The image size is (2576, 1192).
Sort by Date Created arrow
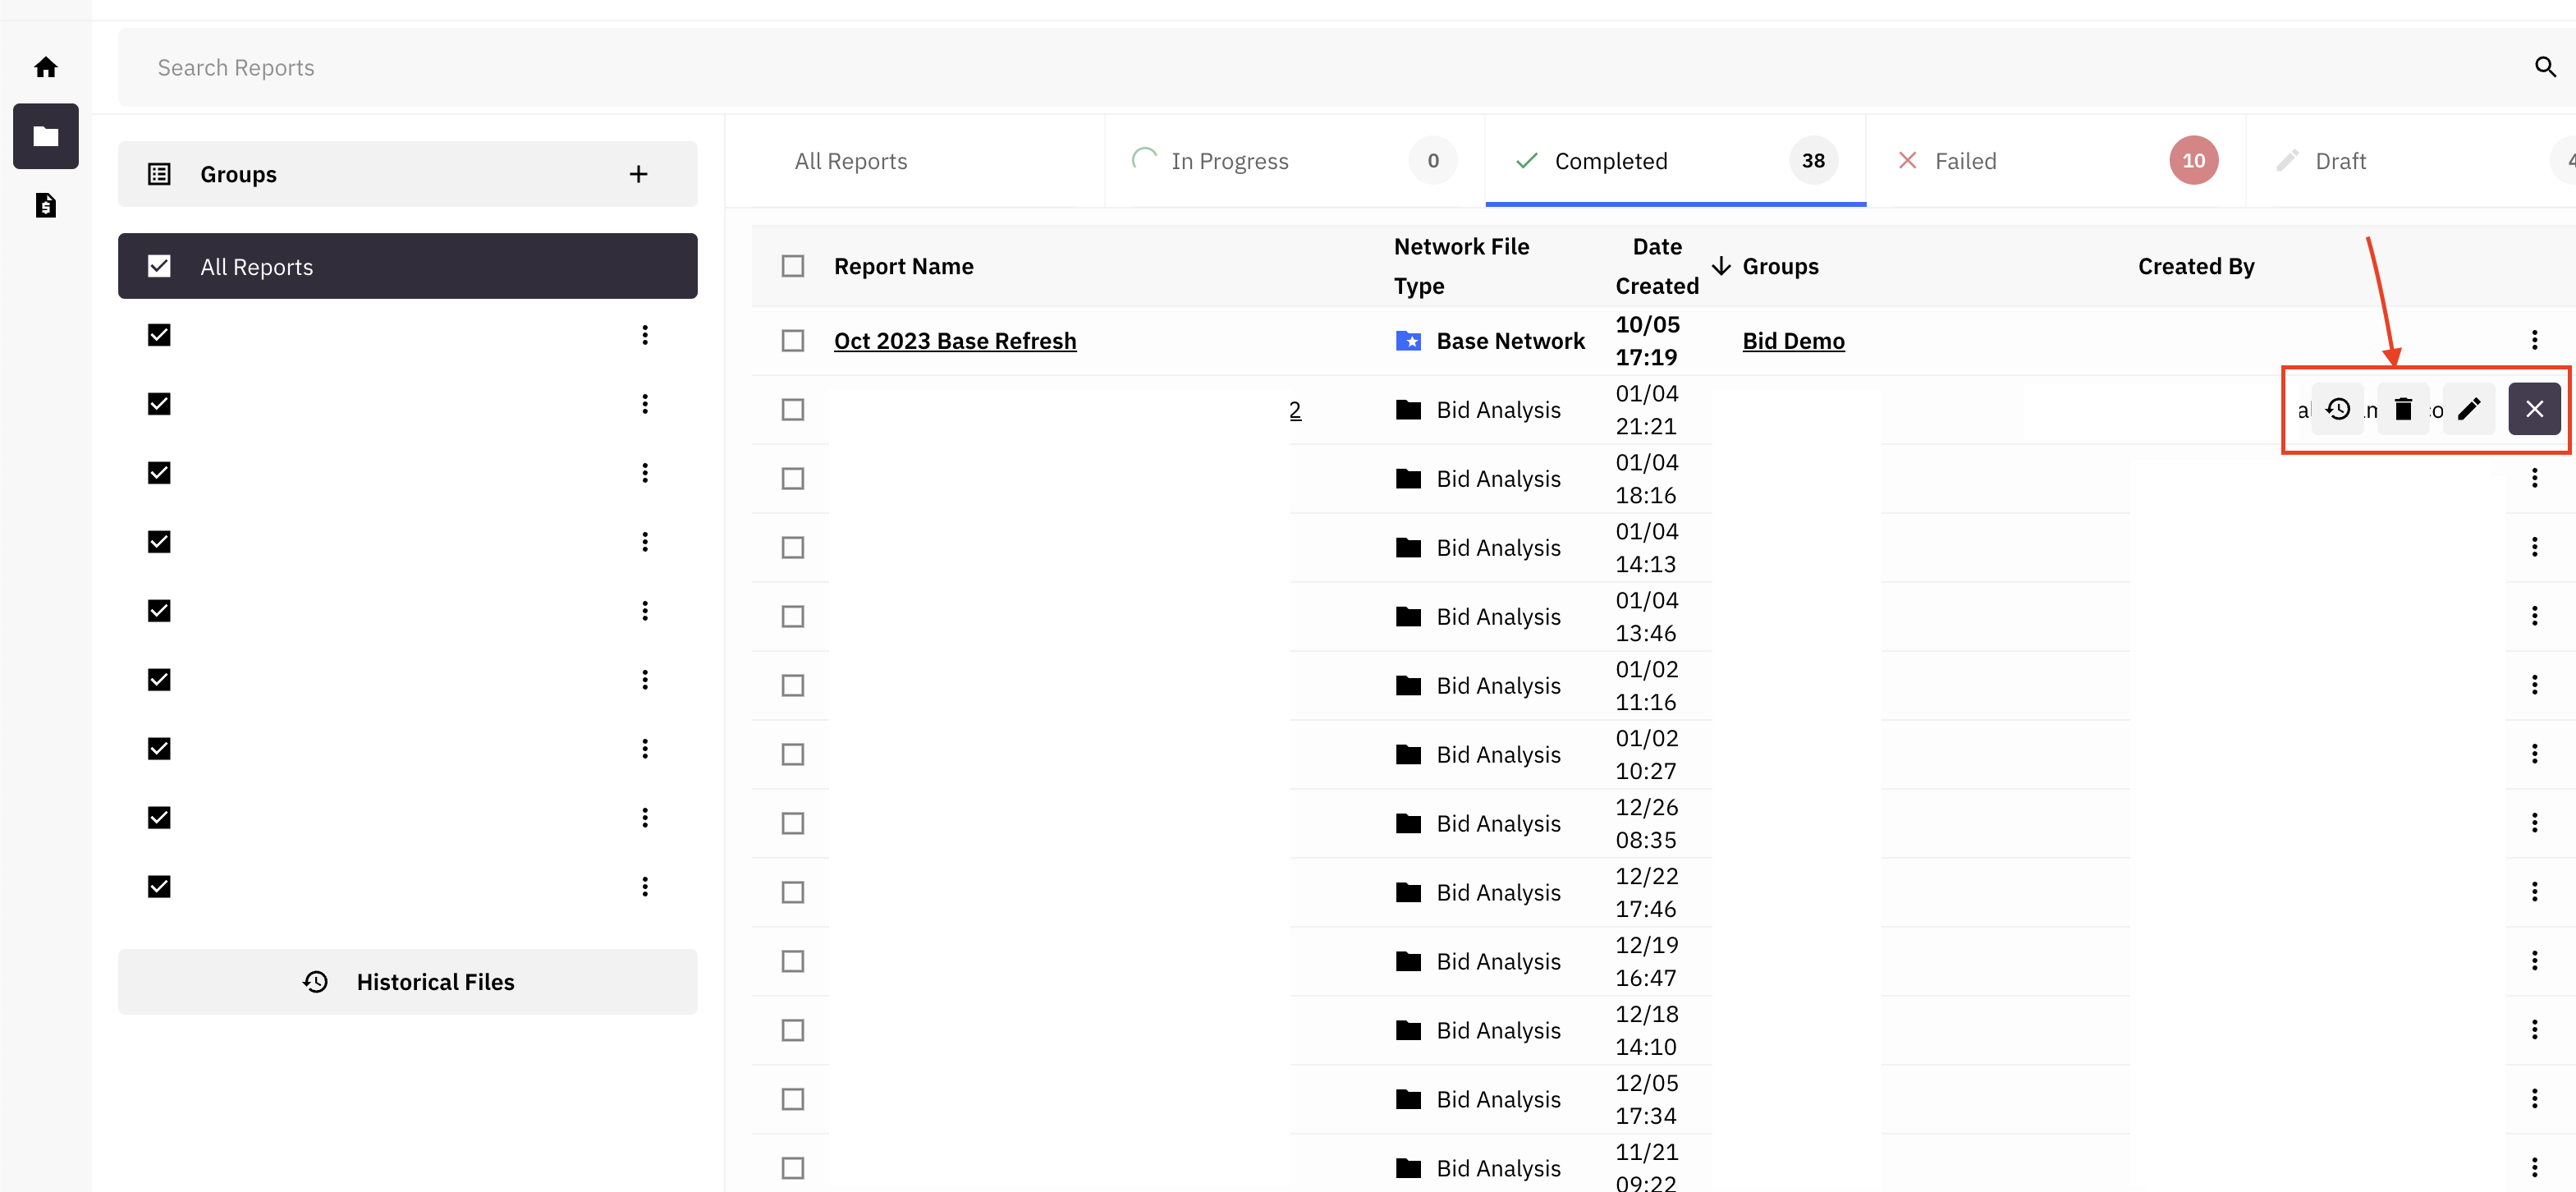1721,266
